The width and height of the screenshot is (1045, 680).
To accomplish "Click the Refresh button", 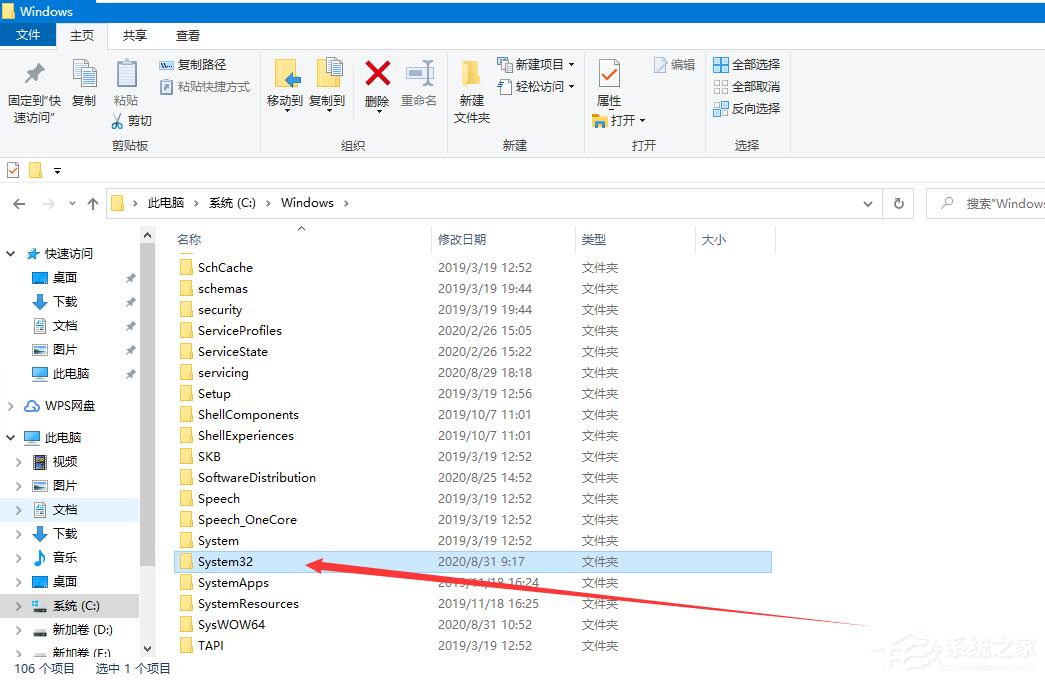I will [898, 204].
